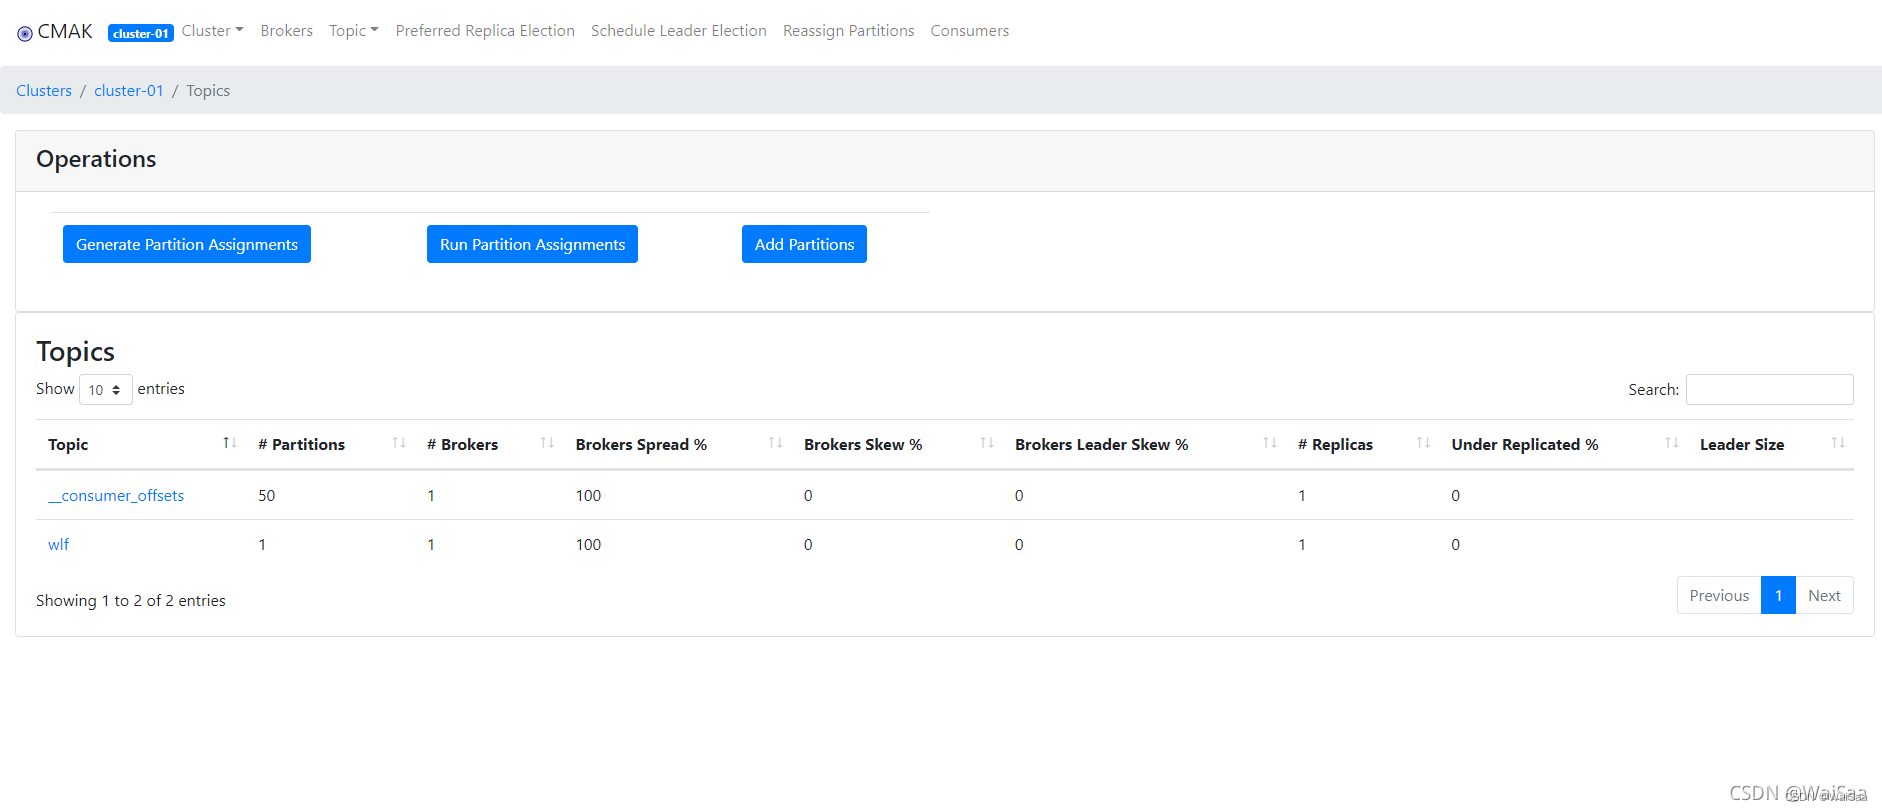Click the Leader Size header text
Viewport: 1882px width, 811px height.
(x=1742, y=445)
